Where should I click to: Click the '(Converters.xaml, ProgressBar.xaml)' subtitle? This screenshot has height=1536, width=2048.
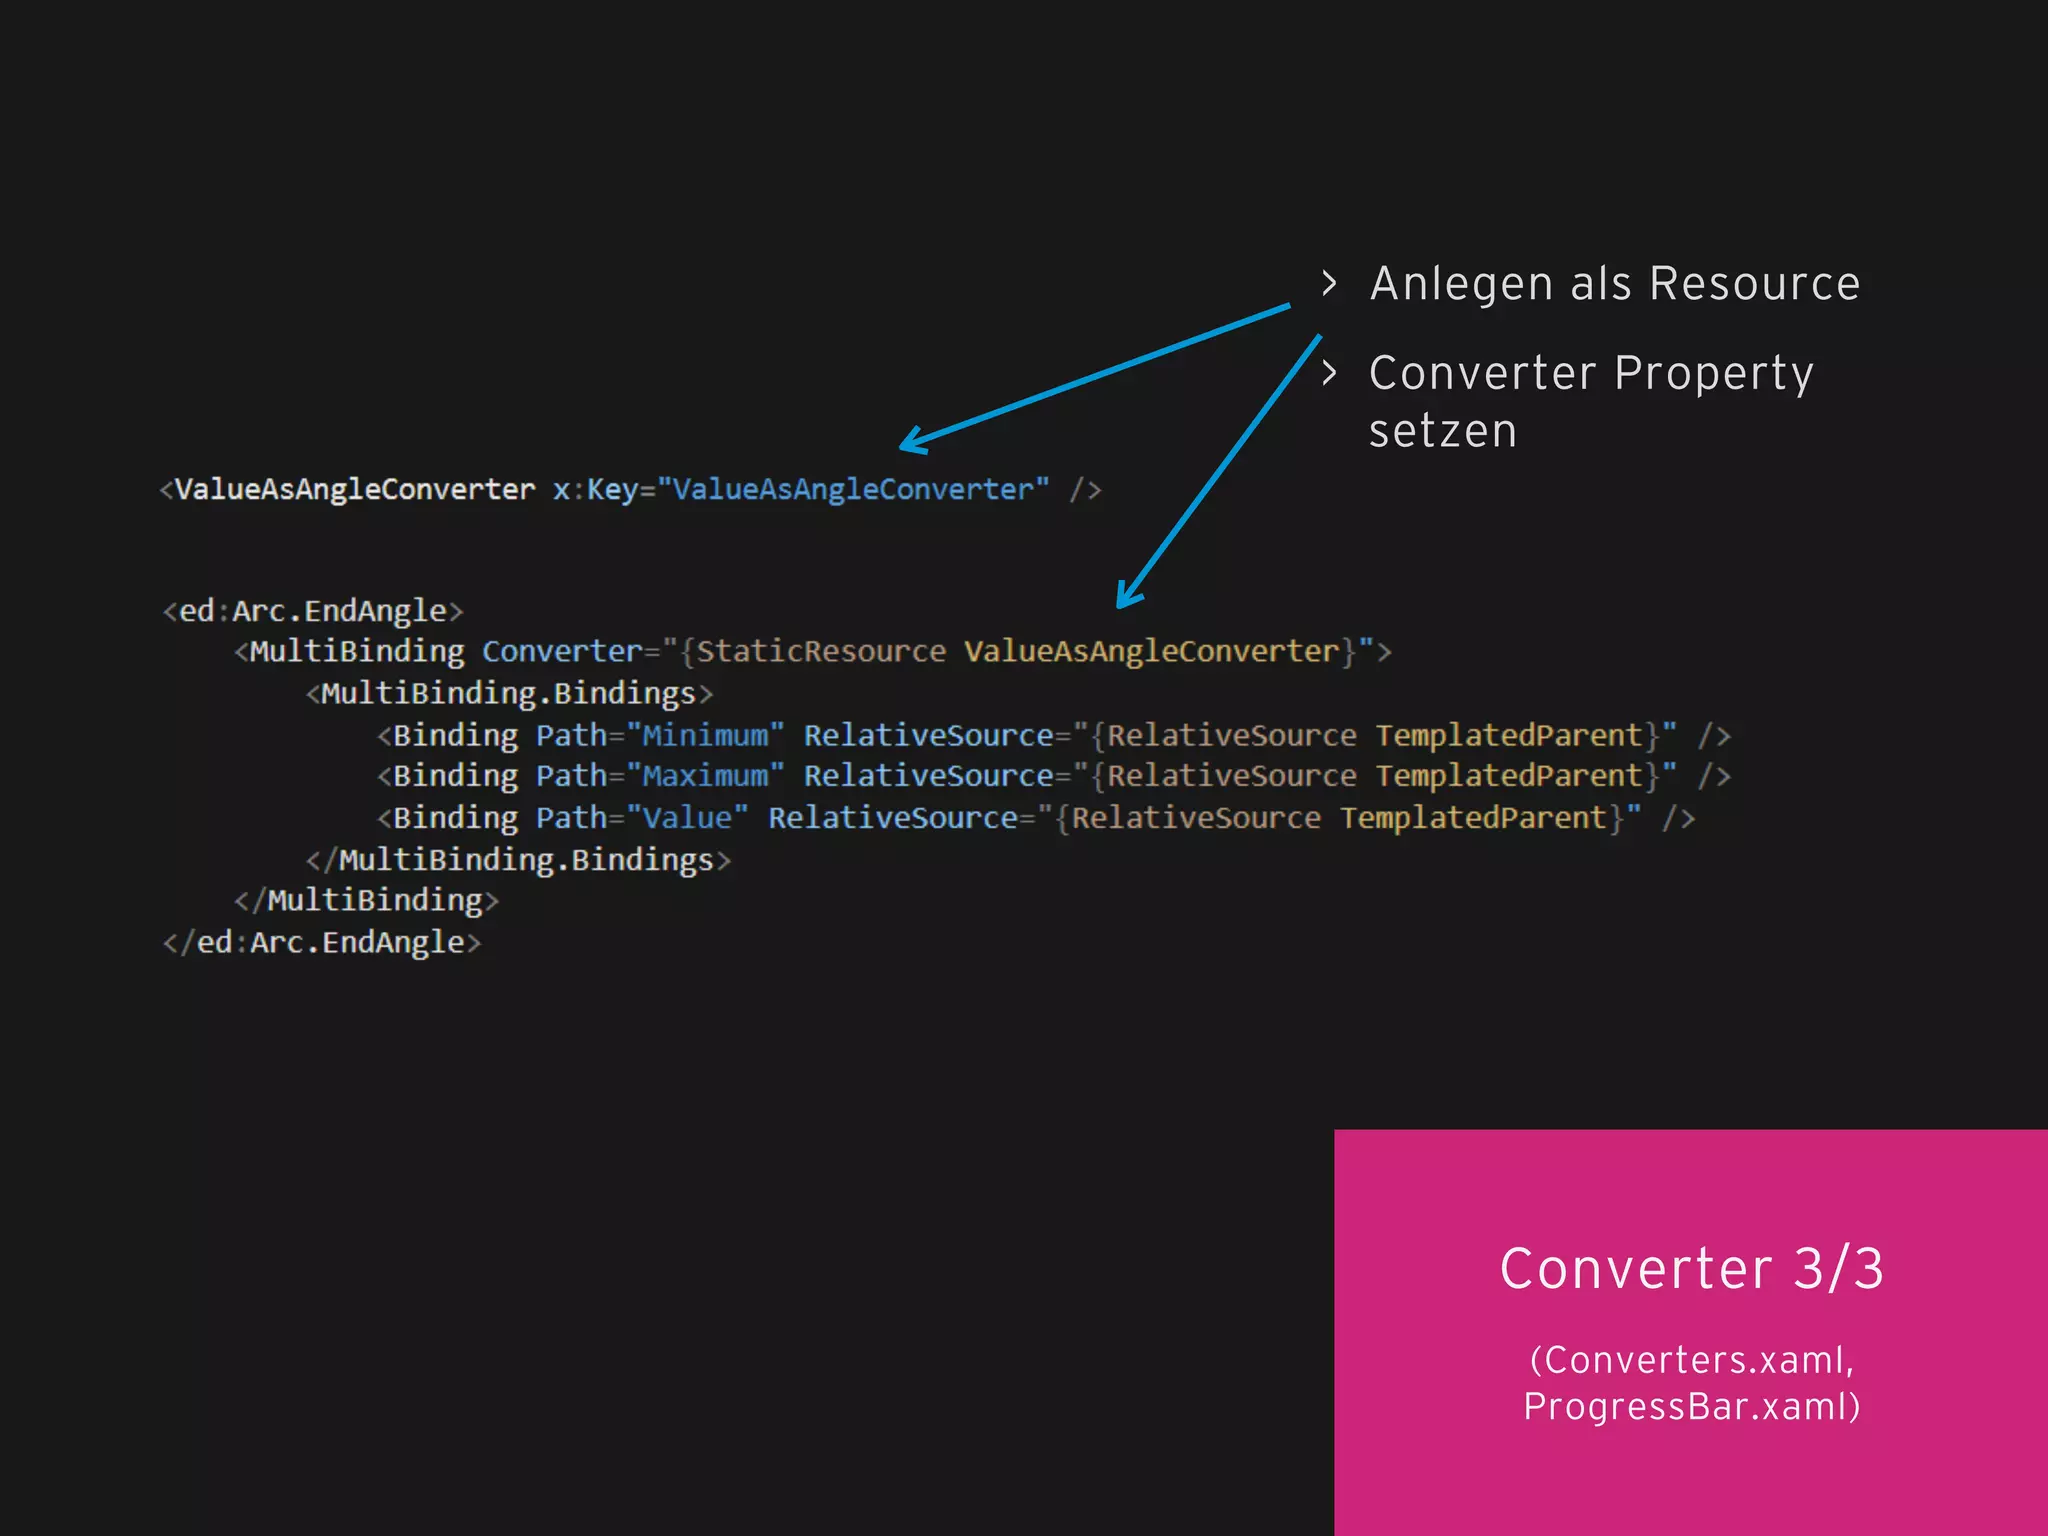[1692, 1383]
